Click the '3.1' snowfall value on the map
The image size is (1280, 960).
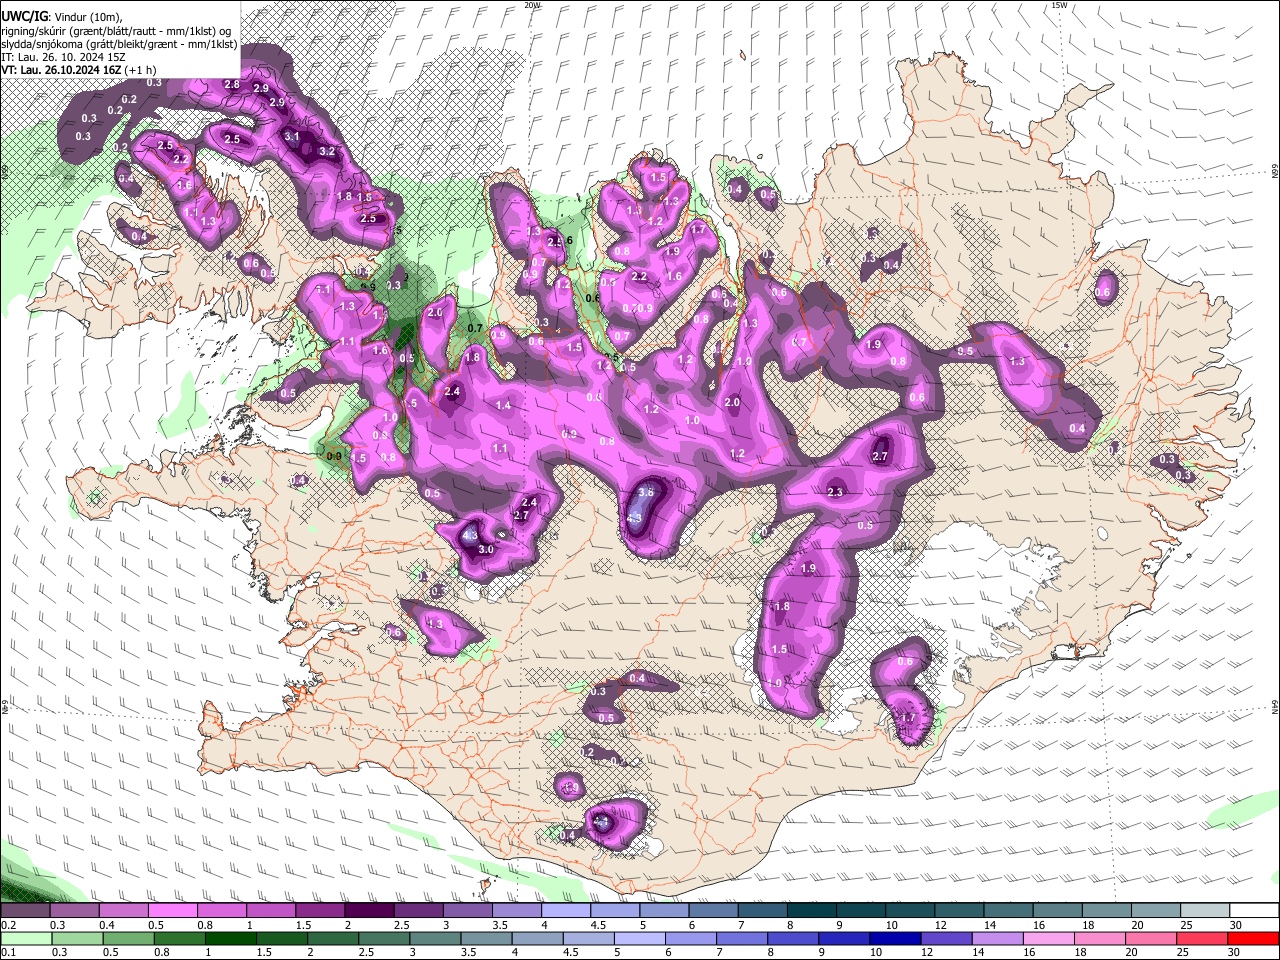click(x=292, y=136)
